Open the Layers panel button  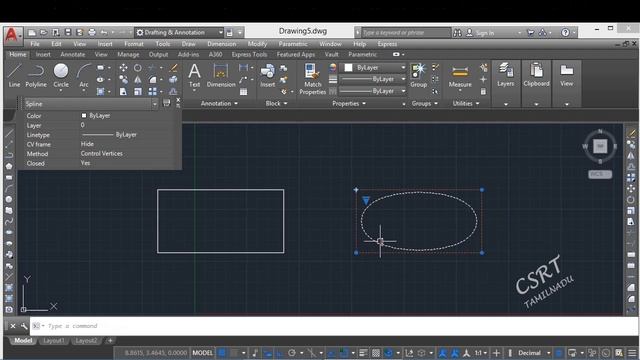(506, 75)
